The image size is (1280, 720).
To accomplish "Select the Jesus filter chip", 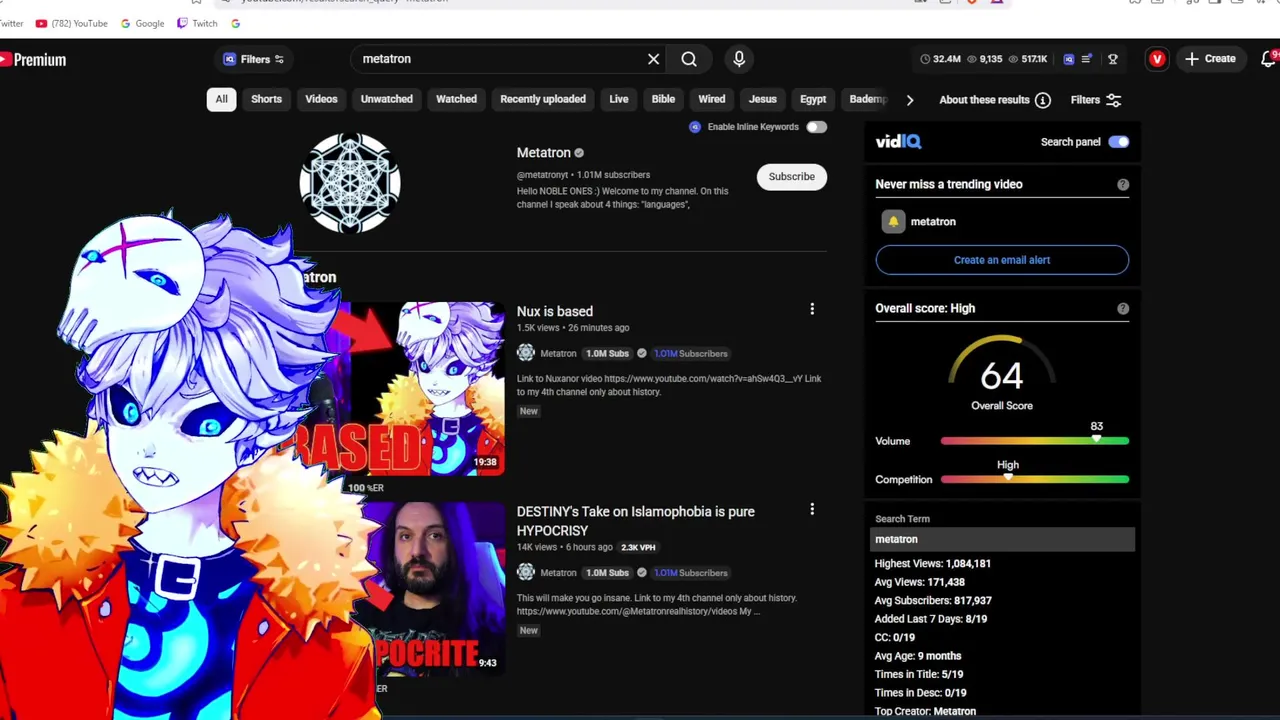I will coord(762,99).
